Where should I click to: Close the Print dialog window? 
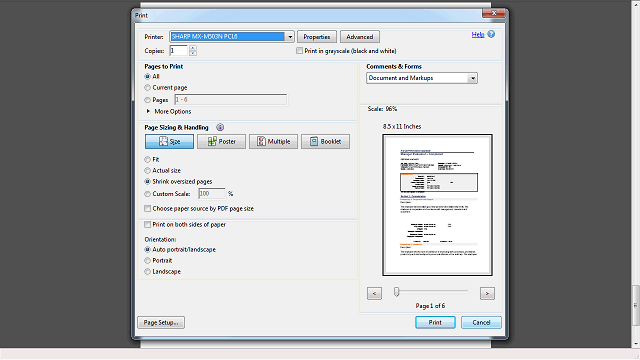(x=493, y=13)
